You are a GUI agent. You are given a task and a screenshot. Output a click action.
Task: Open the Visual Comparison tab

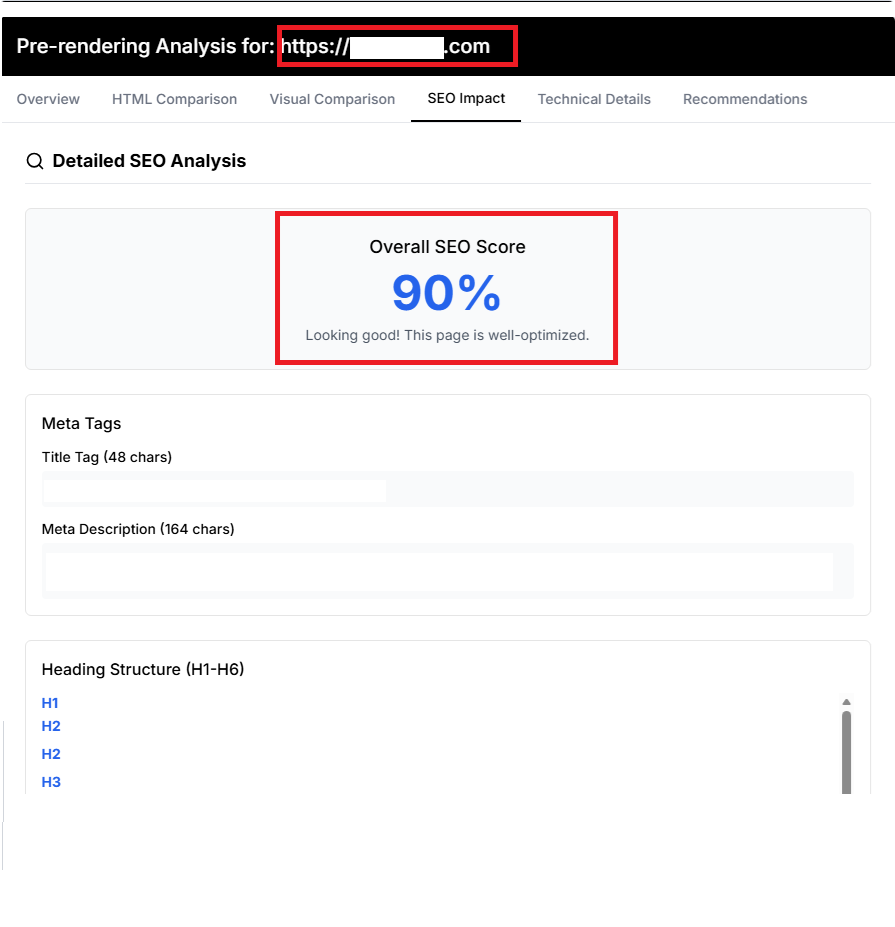tap(332, 99)
